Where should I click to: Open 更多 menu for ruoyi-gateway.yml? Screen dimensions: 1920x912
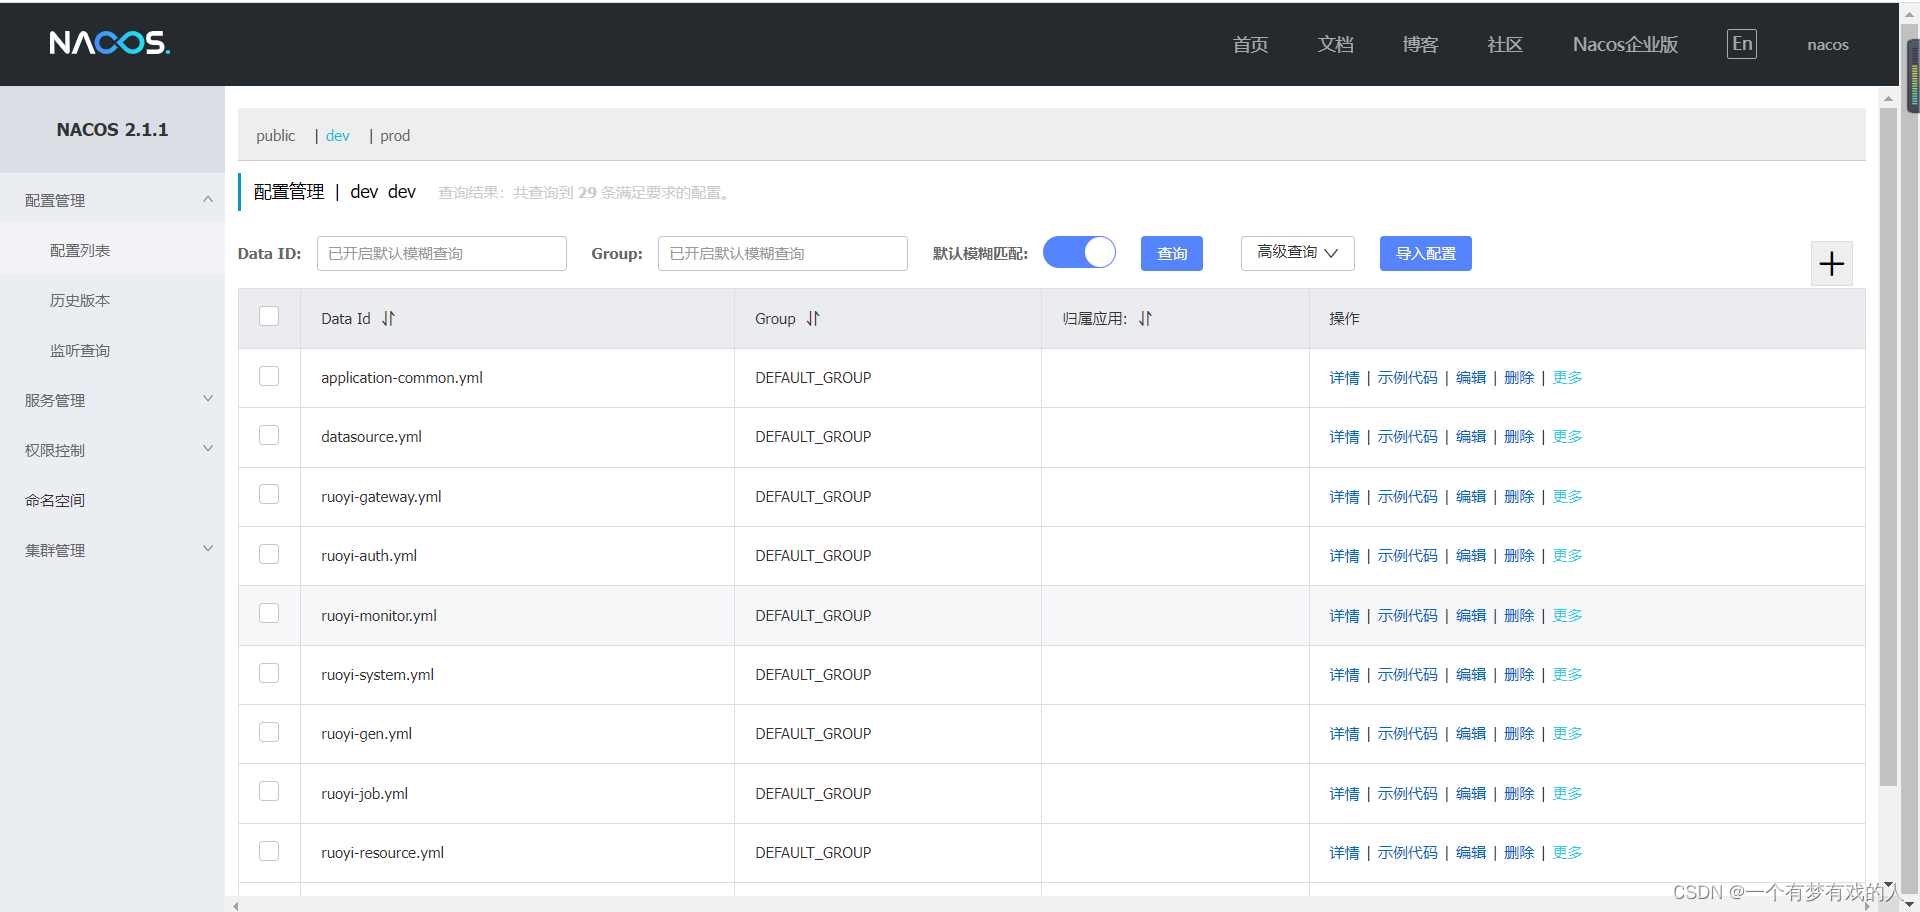click(1567, 496)
